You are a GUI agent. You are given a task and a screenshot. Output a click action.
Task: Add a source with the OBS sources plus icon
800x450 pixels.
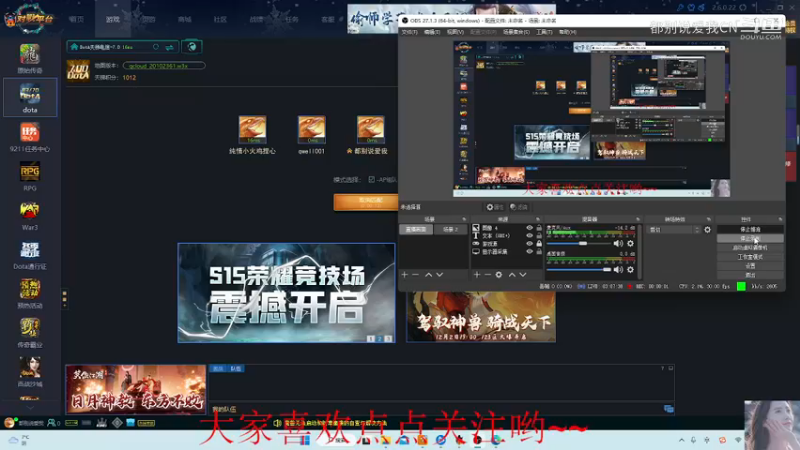477,274
